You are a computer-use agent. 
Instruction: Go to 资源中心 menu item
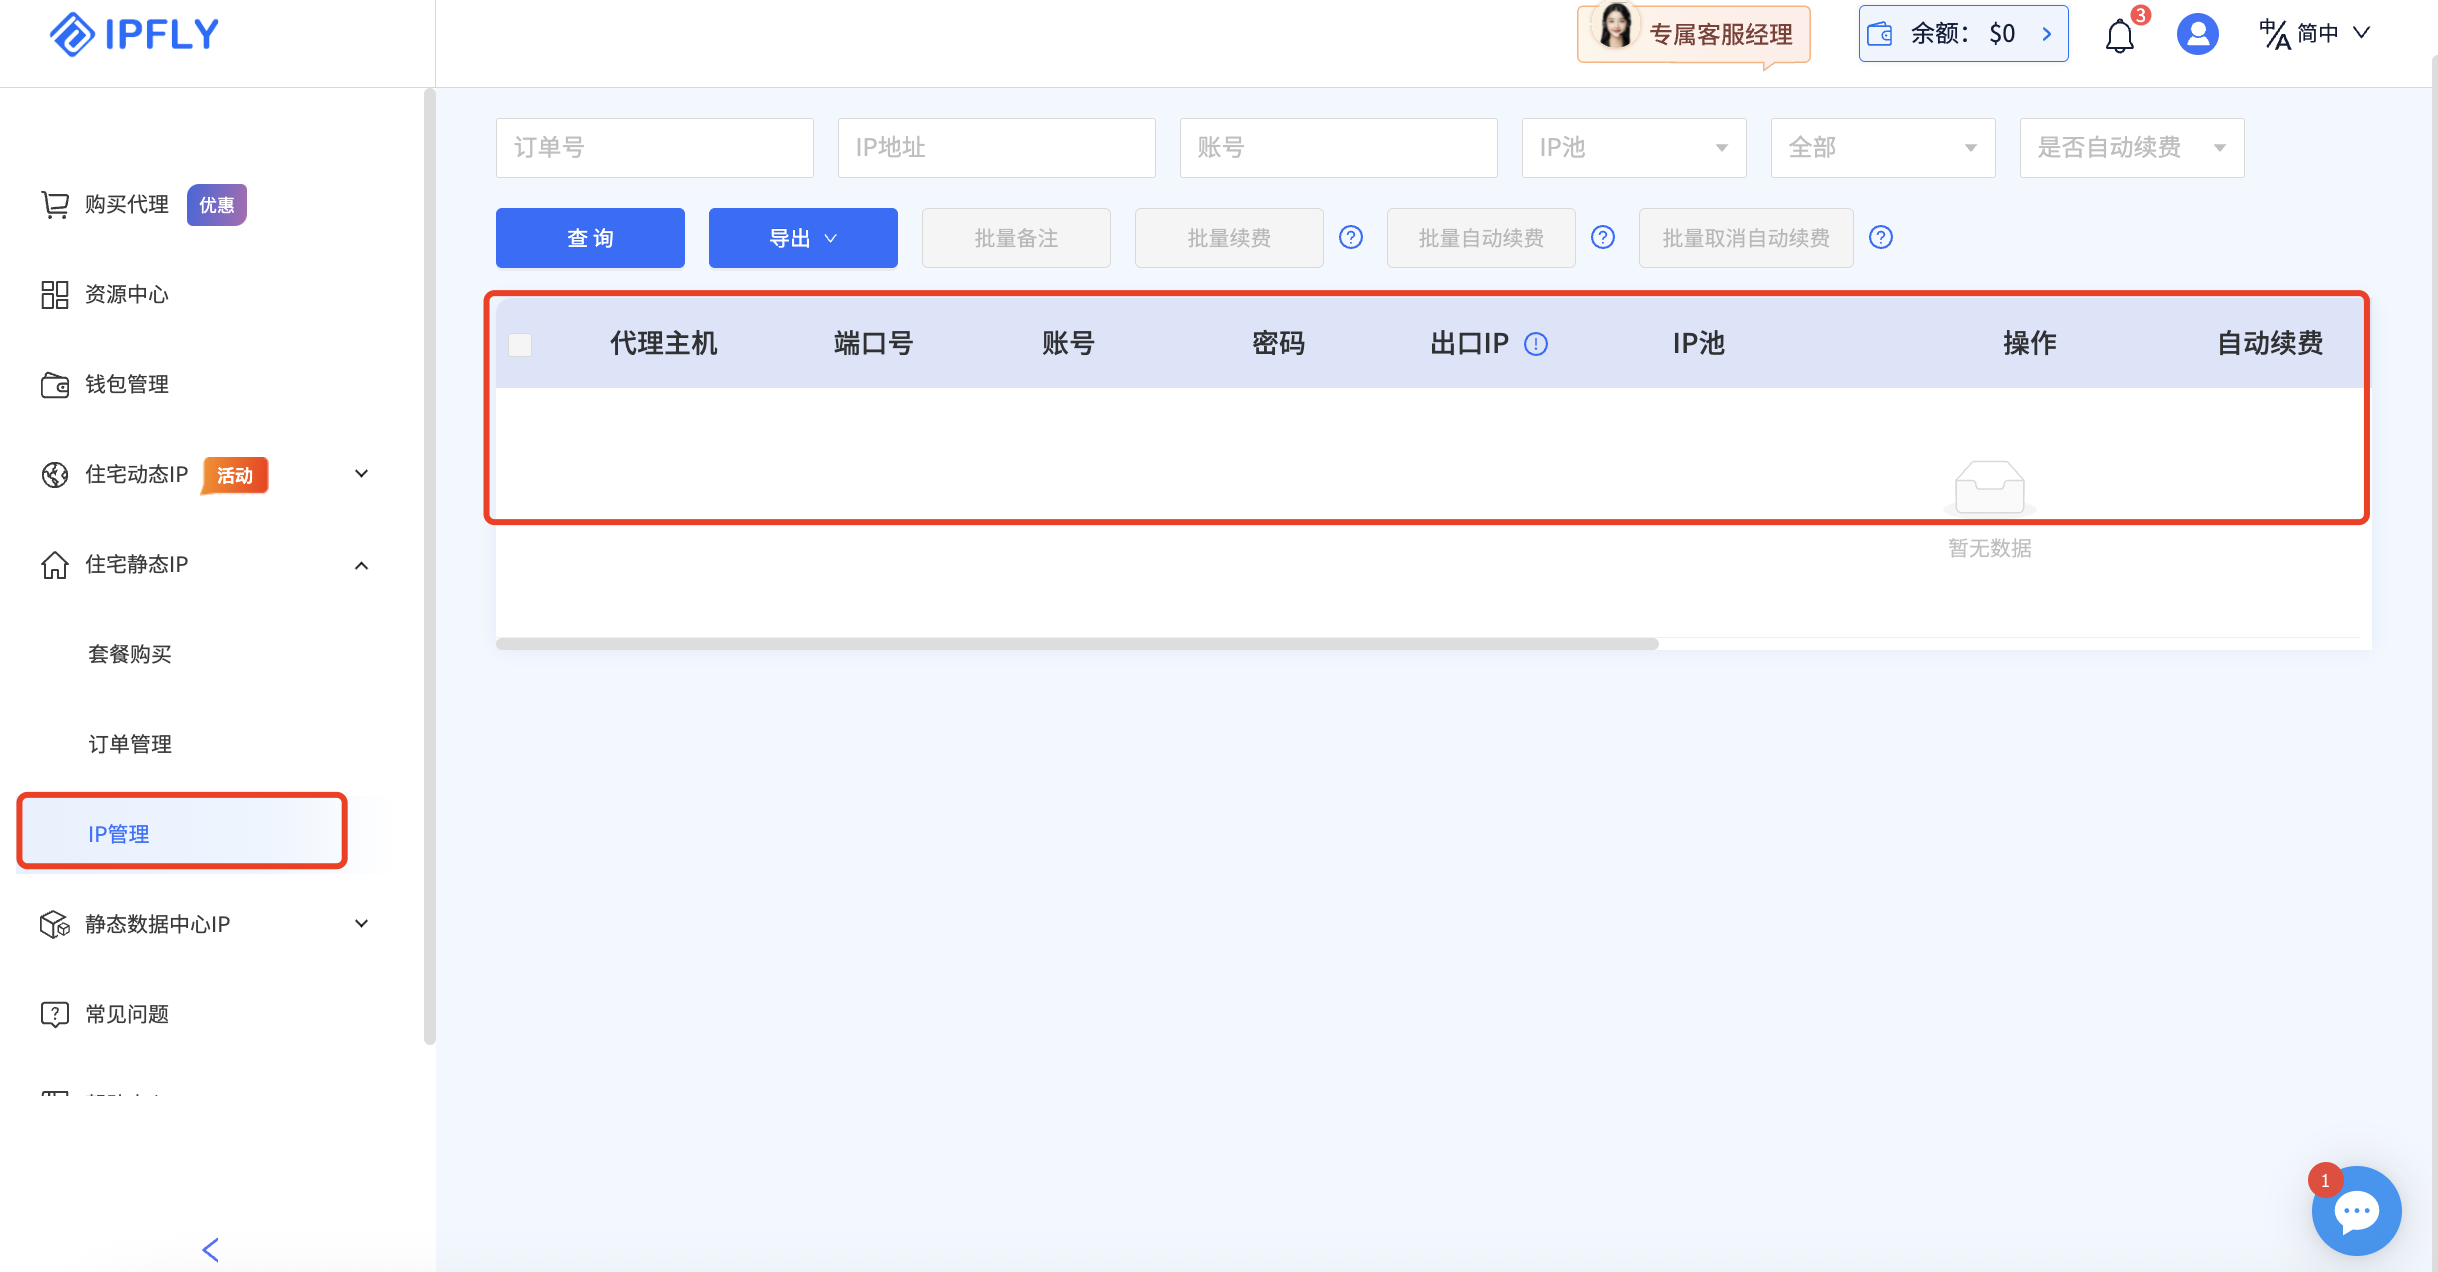coord(127,295)
